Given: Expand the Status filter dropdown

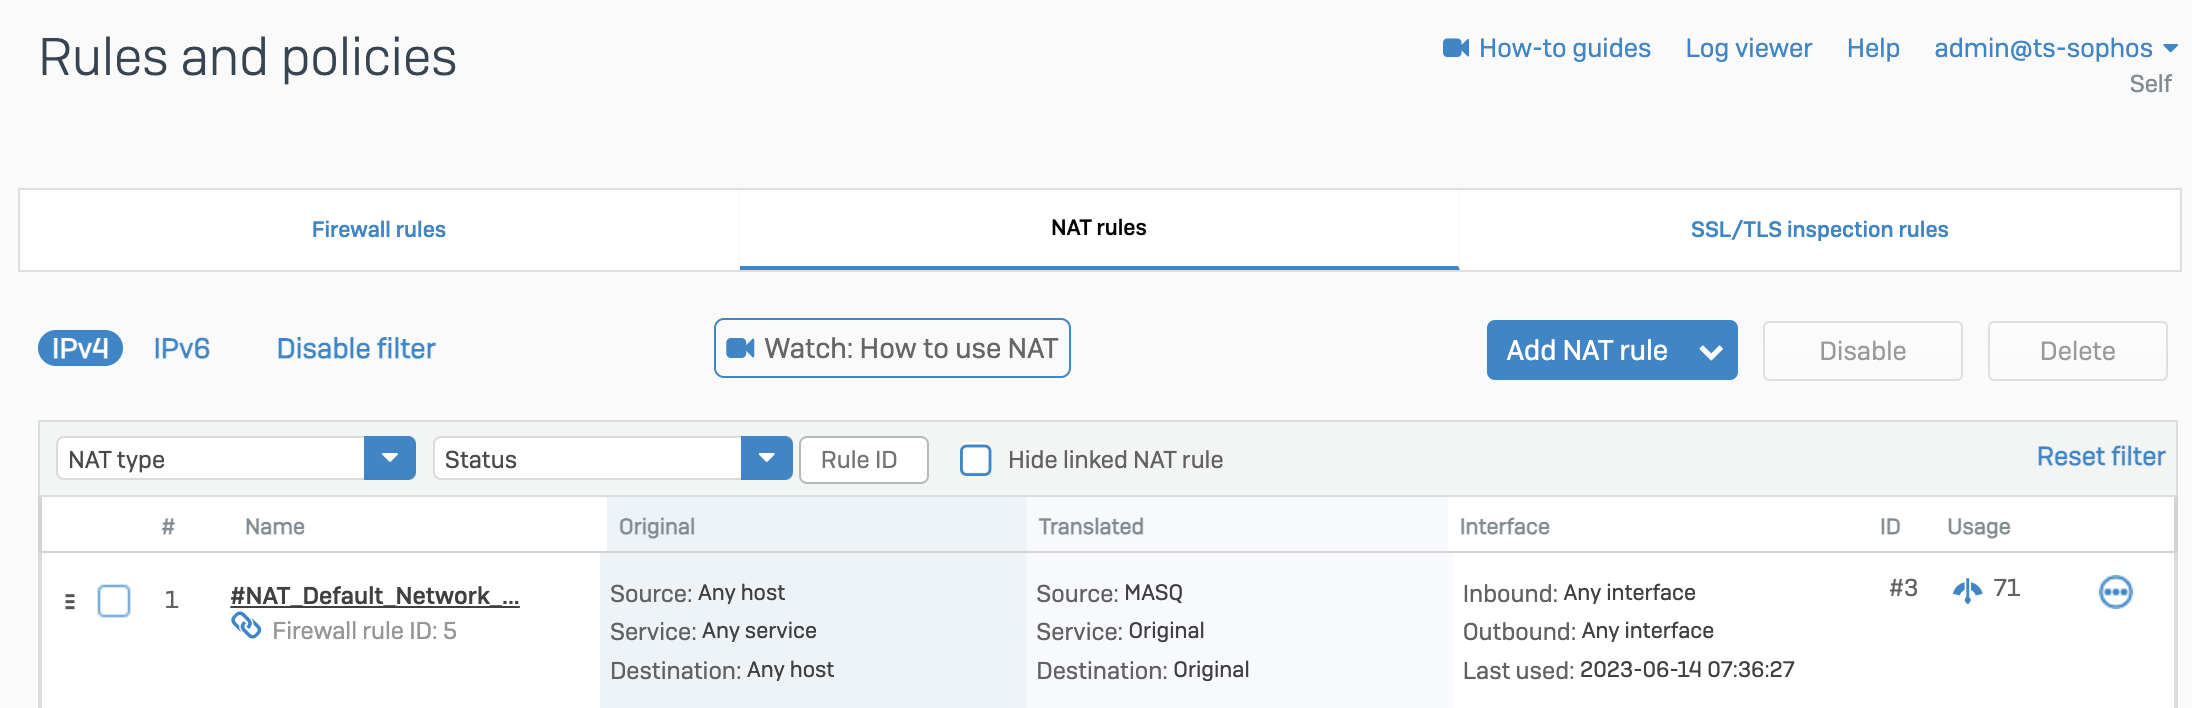Looking at the screenshot, I should (766, 459).
